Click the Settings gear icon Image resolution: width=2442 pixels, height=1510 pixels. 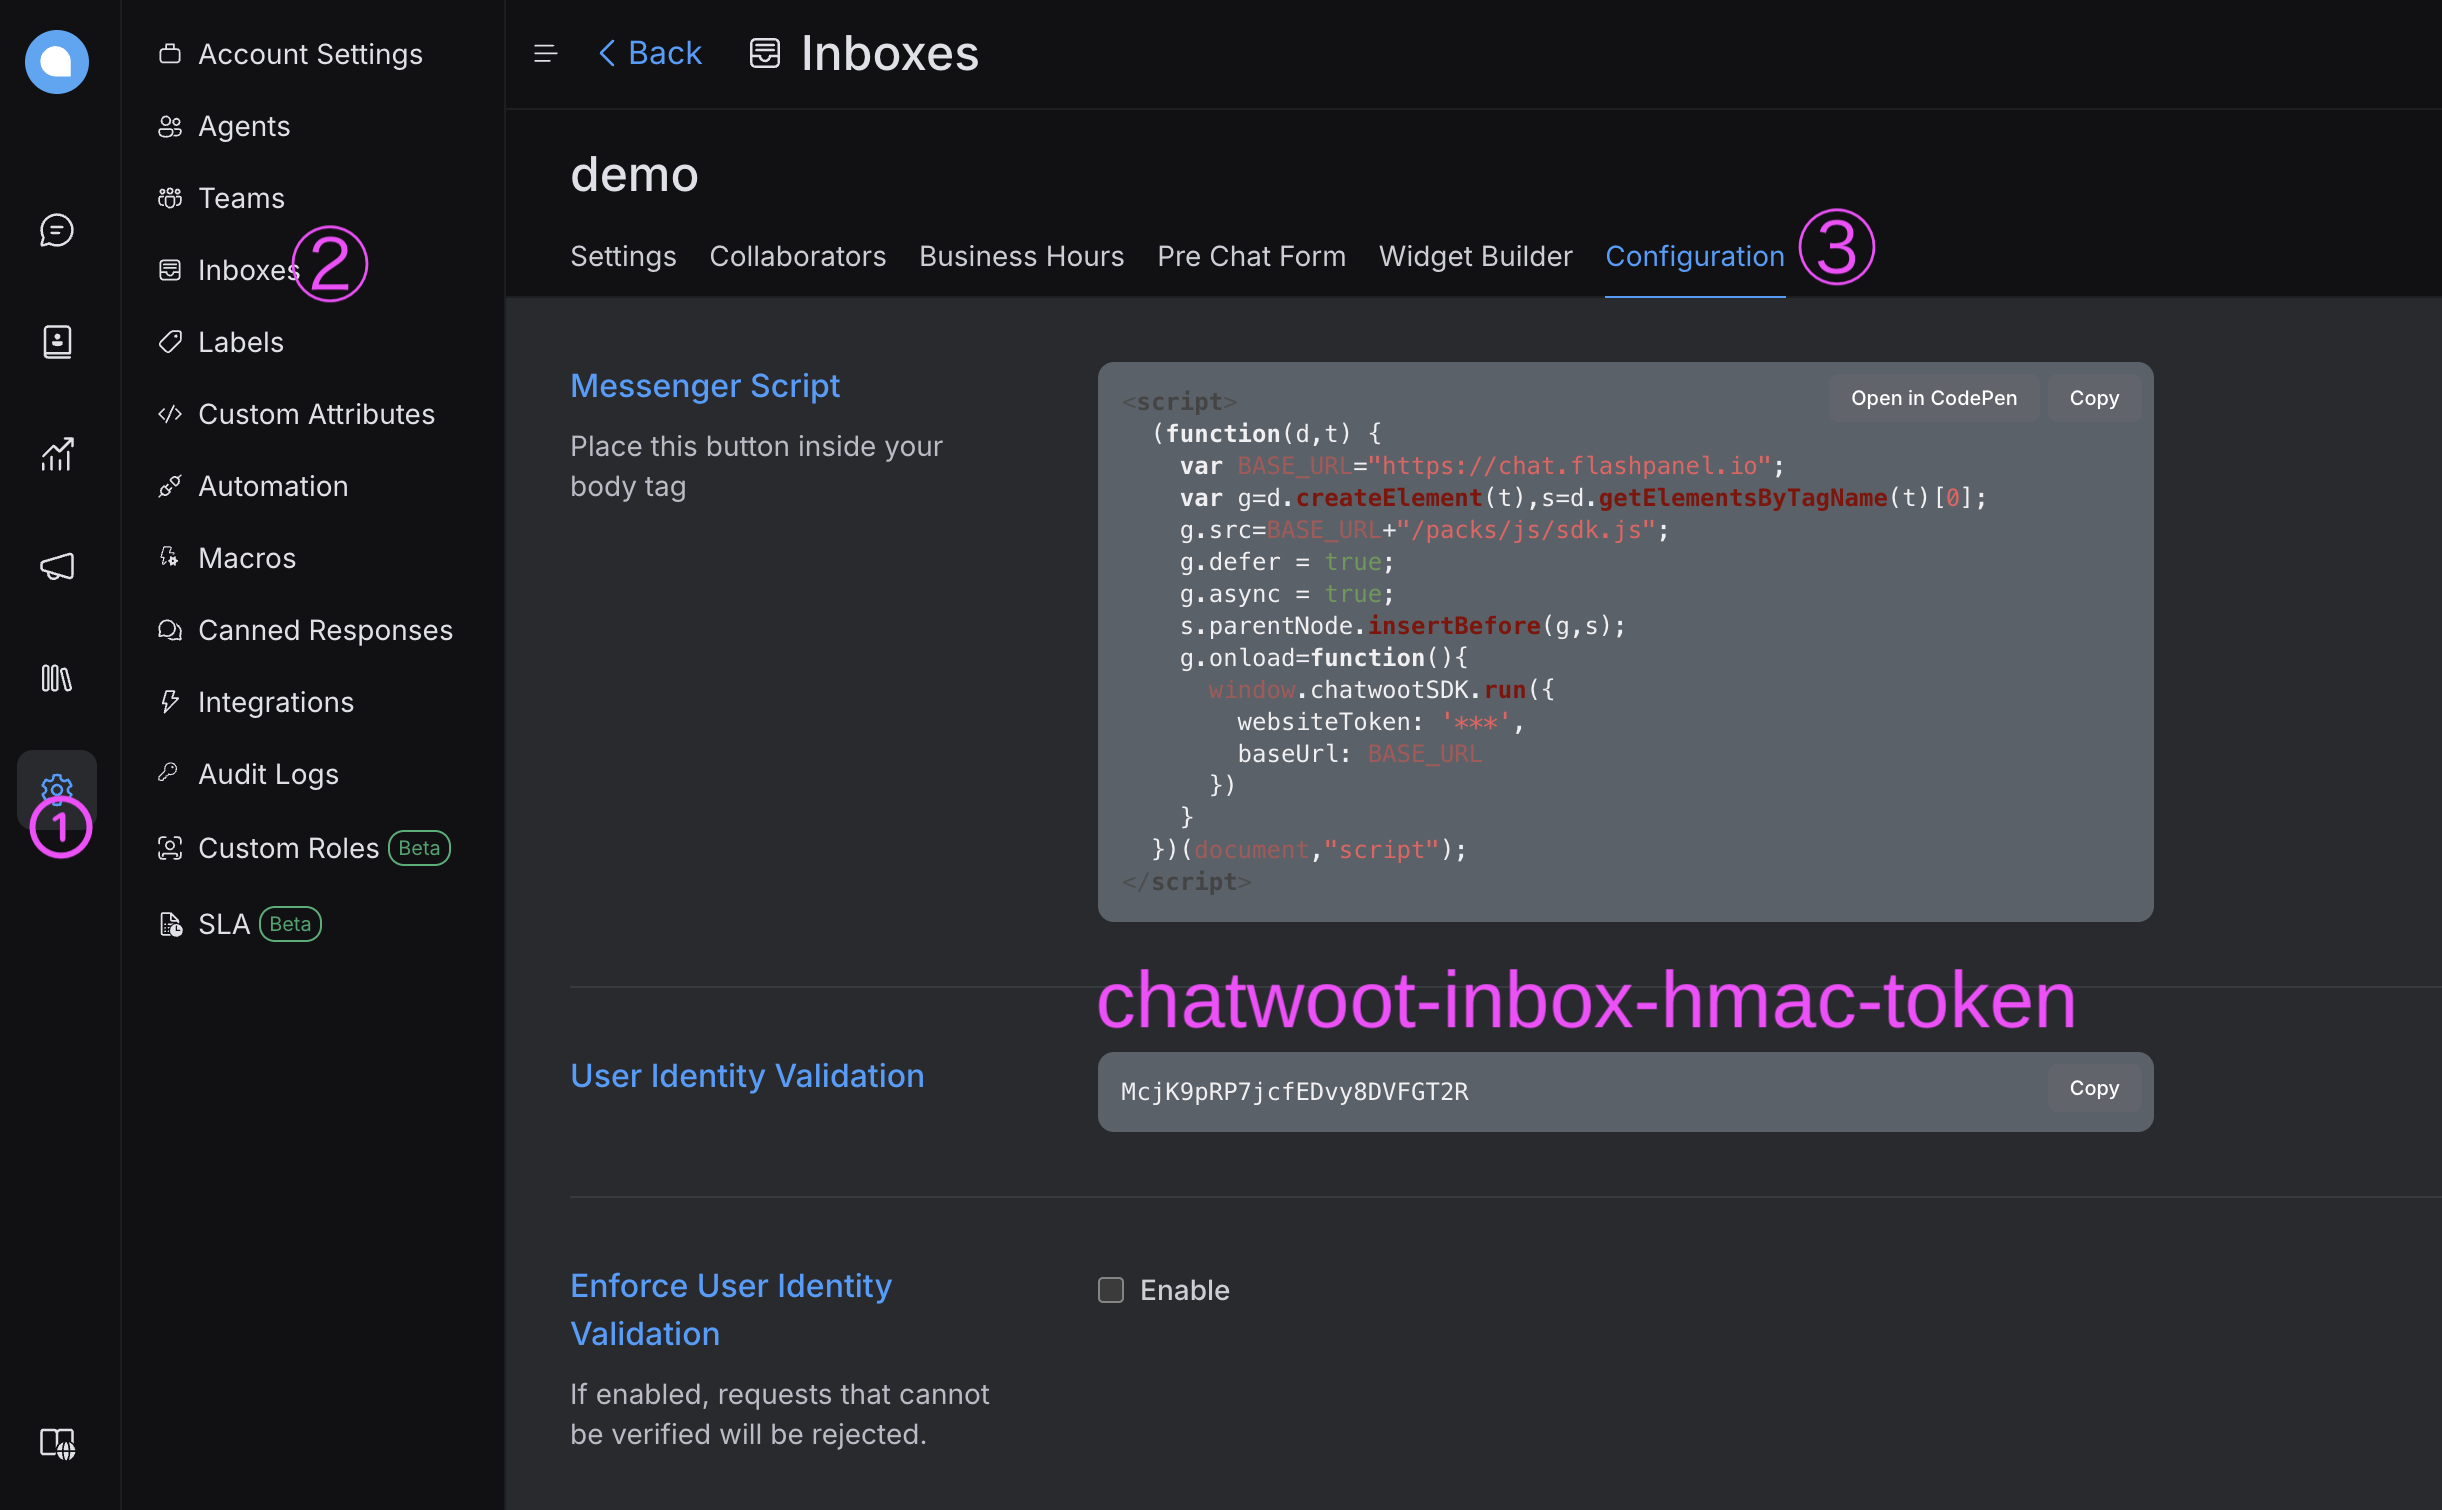57,787
